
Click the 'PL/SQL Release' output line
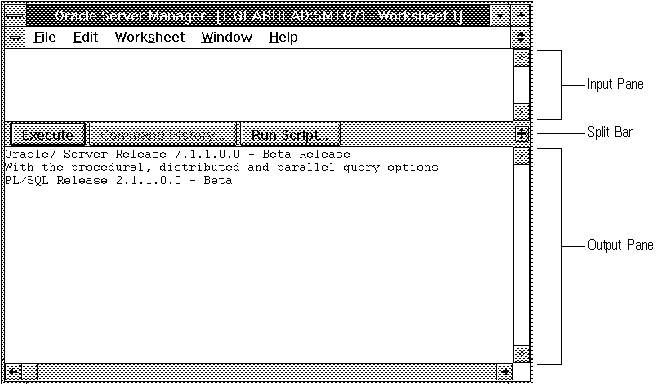click(x=119, y=180)
